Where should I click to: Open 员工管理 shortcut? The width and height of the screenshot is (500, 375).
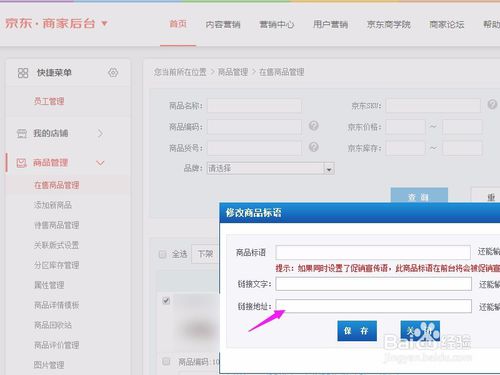[49, 101]
